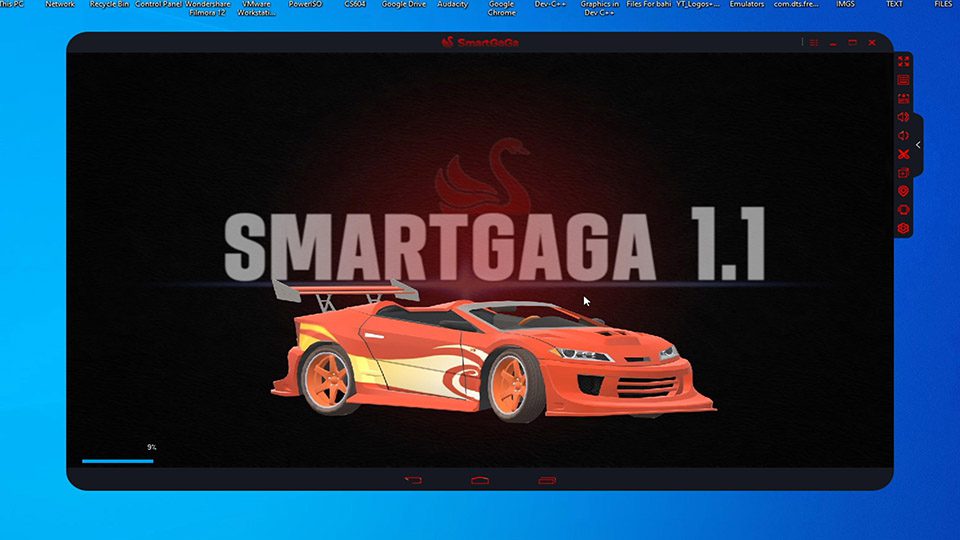960x540 pixels.
Task: Select the TEXT desktop label
Action: tap(894, 4)
